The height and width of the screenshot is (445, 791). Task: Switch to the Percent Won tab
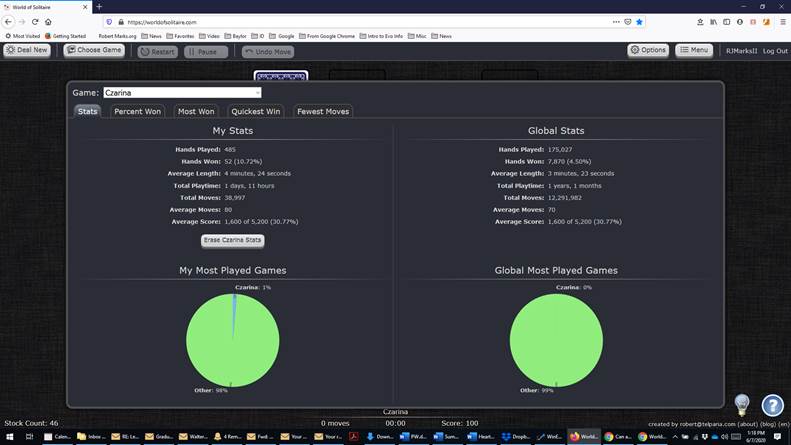click(137, 112)
